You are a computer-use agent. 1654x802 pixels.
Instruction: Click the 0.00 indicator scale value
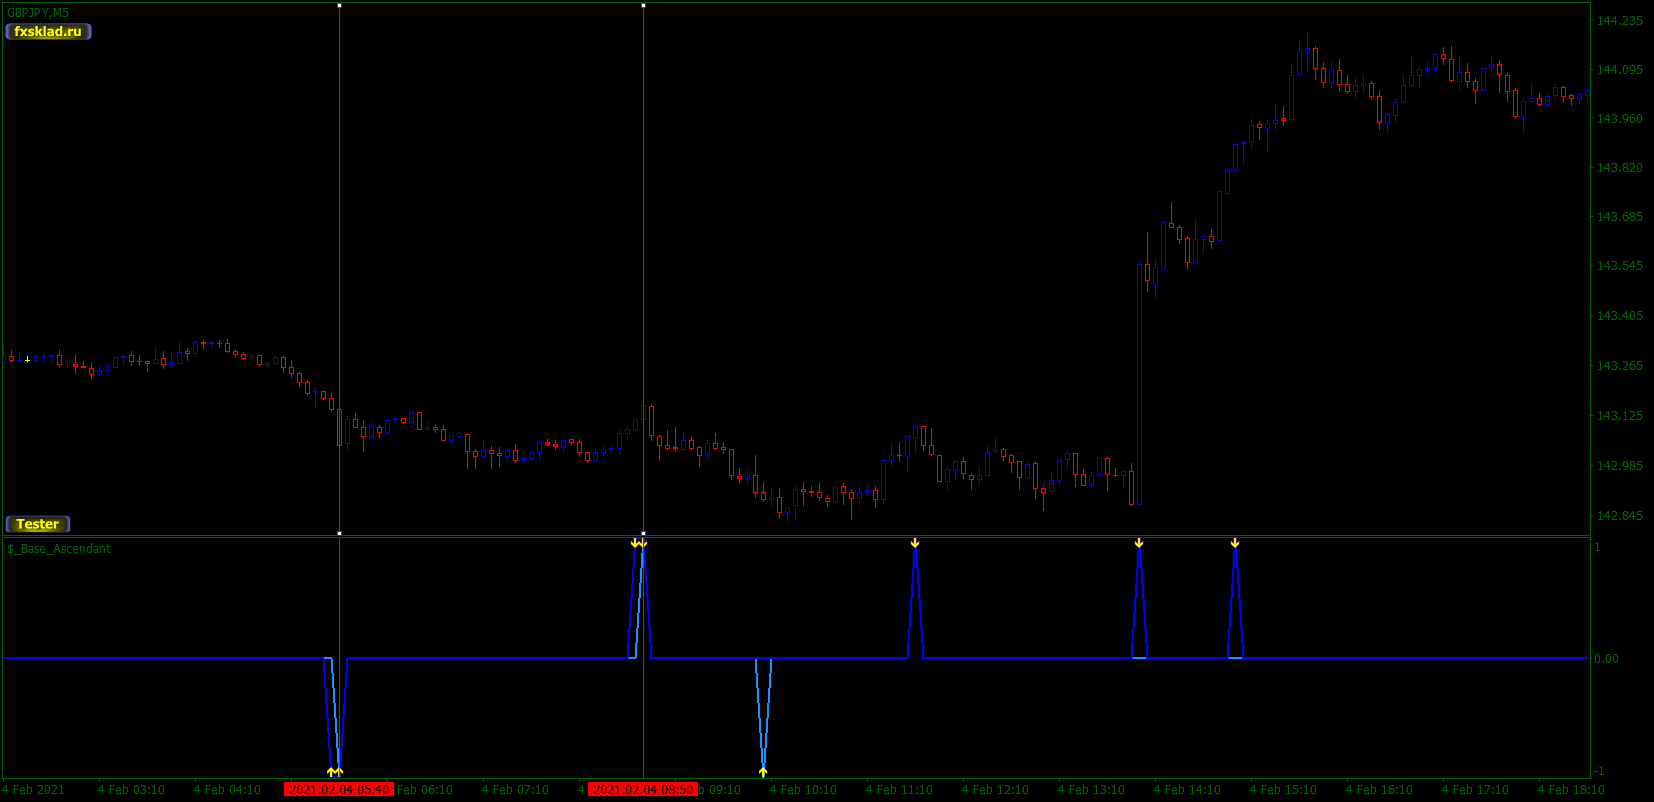(x=1606, y=659)
